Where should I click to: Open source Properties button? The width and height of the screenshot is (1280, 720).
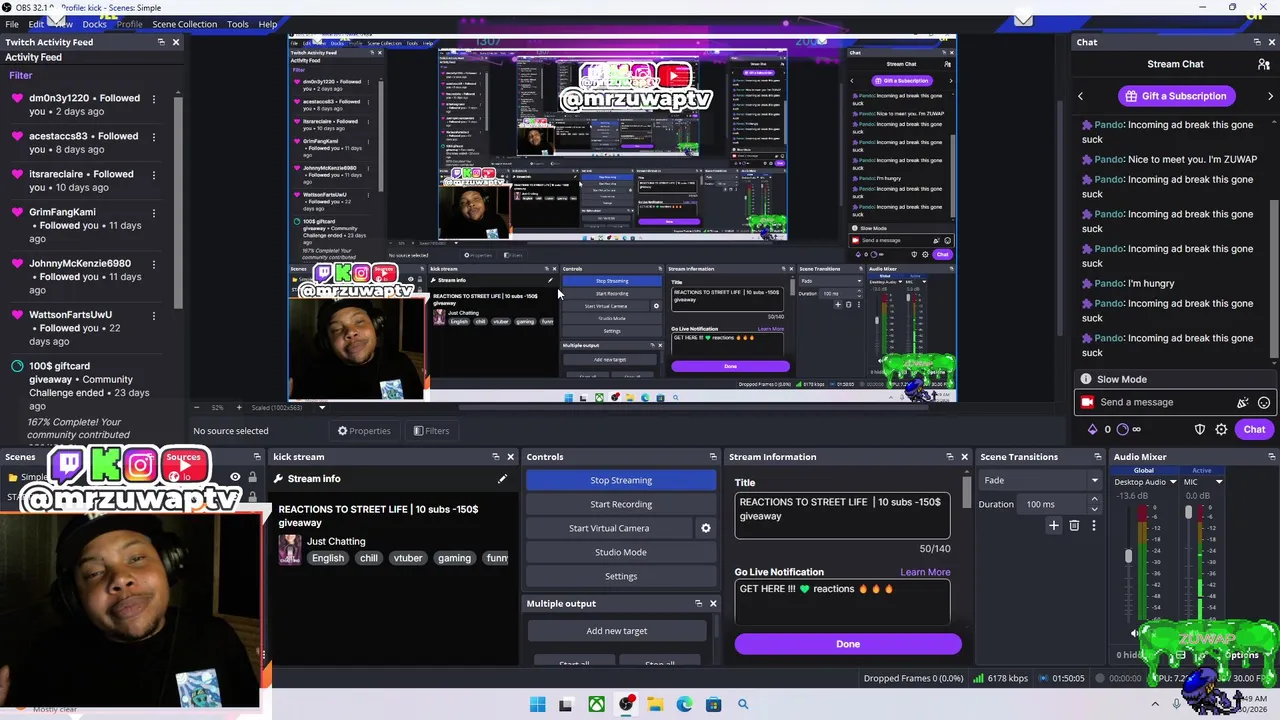coord(364,431)
